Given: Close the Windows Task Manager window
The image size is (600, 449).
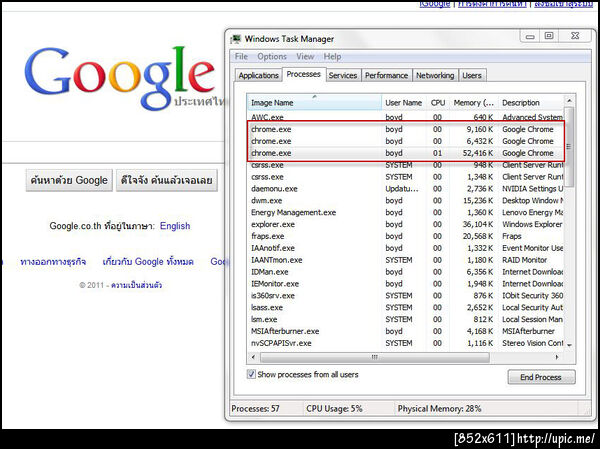Looking at the screenshot, I should pos(575,36).
